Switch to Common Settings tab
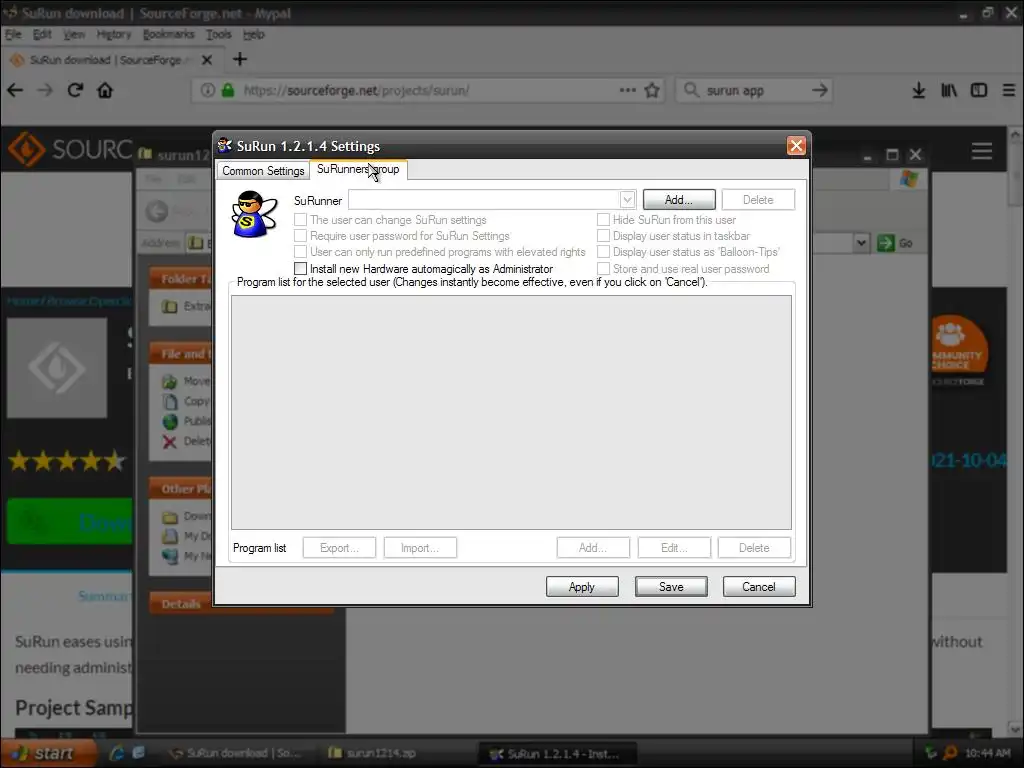The image size is (1024, 768). pos(263,170)
